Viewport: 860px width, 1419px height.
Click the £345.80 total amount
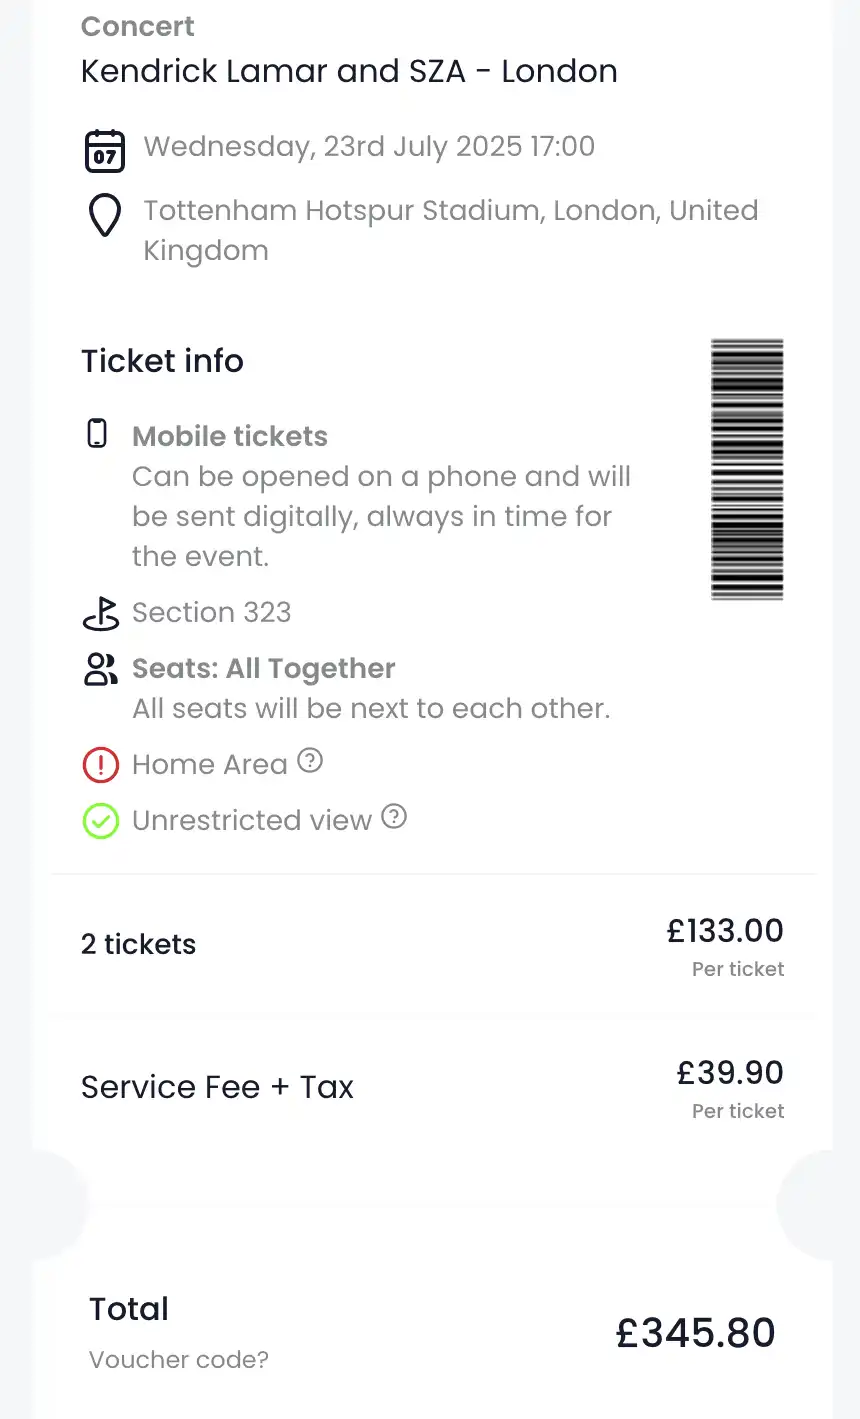click(695, 1331)
